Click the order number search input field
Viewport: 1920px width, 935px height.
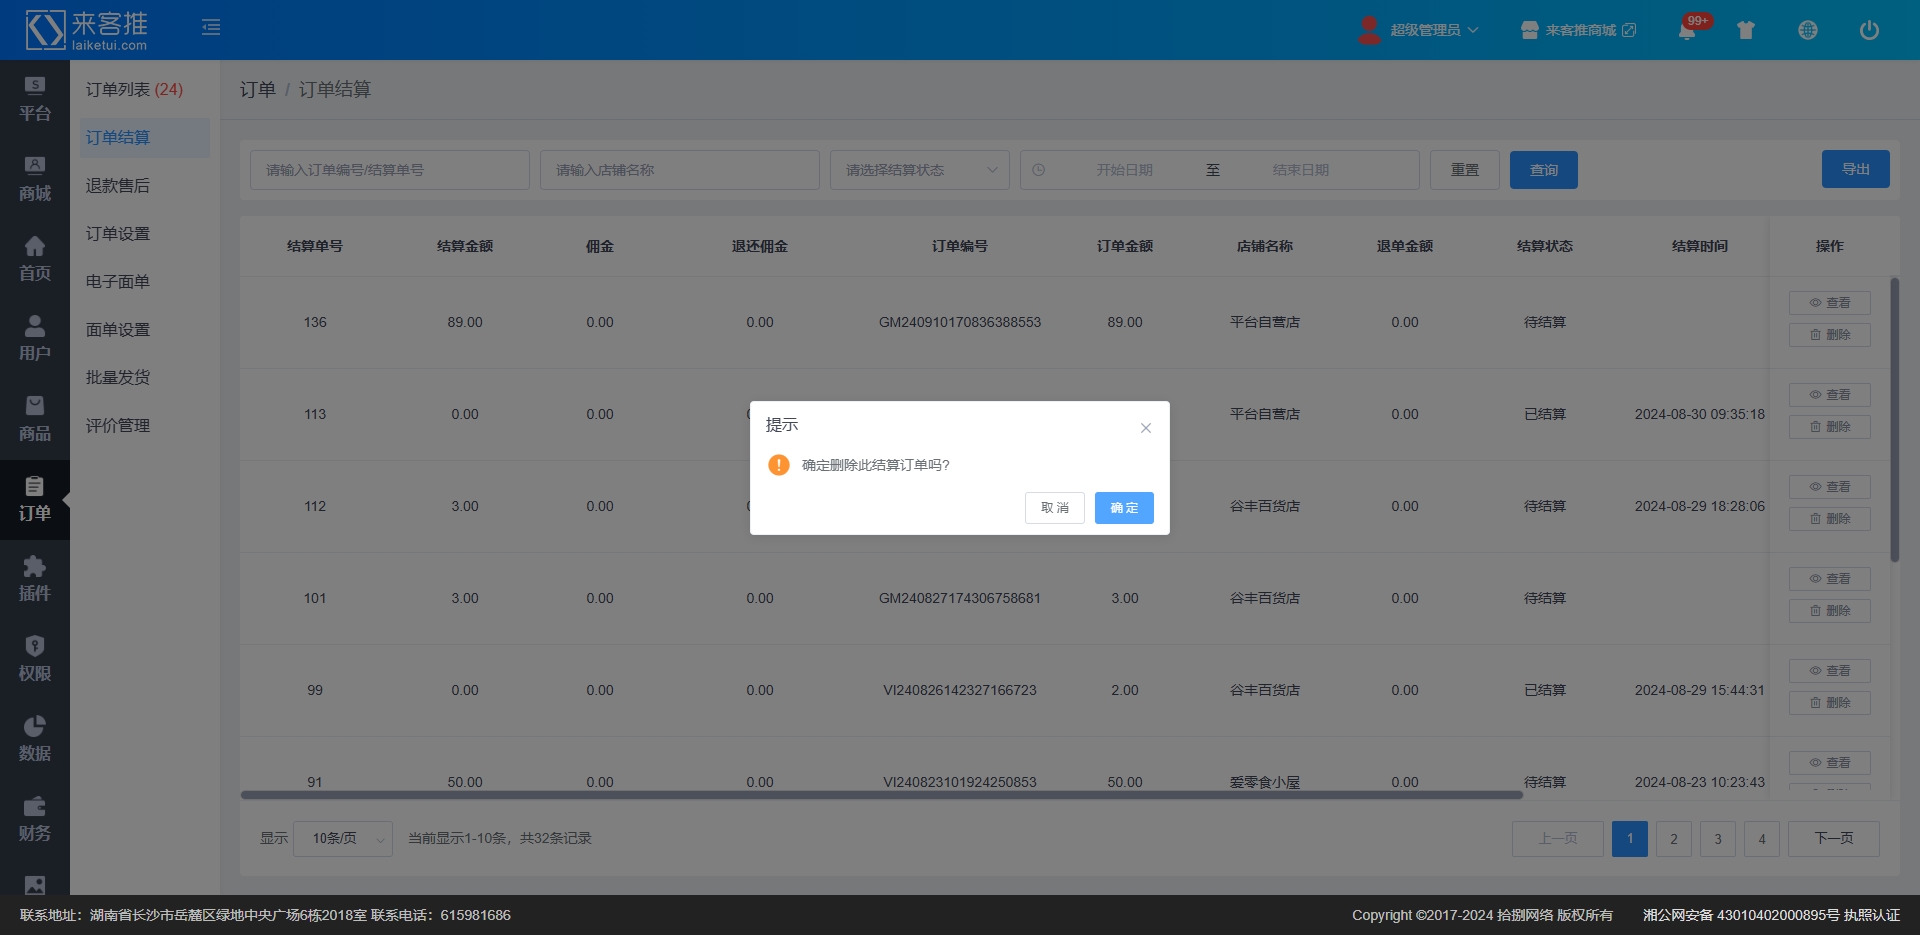coord(389,170)
